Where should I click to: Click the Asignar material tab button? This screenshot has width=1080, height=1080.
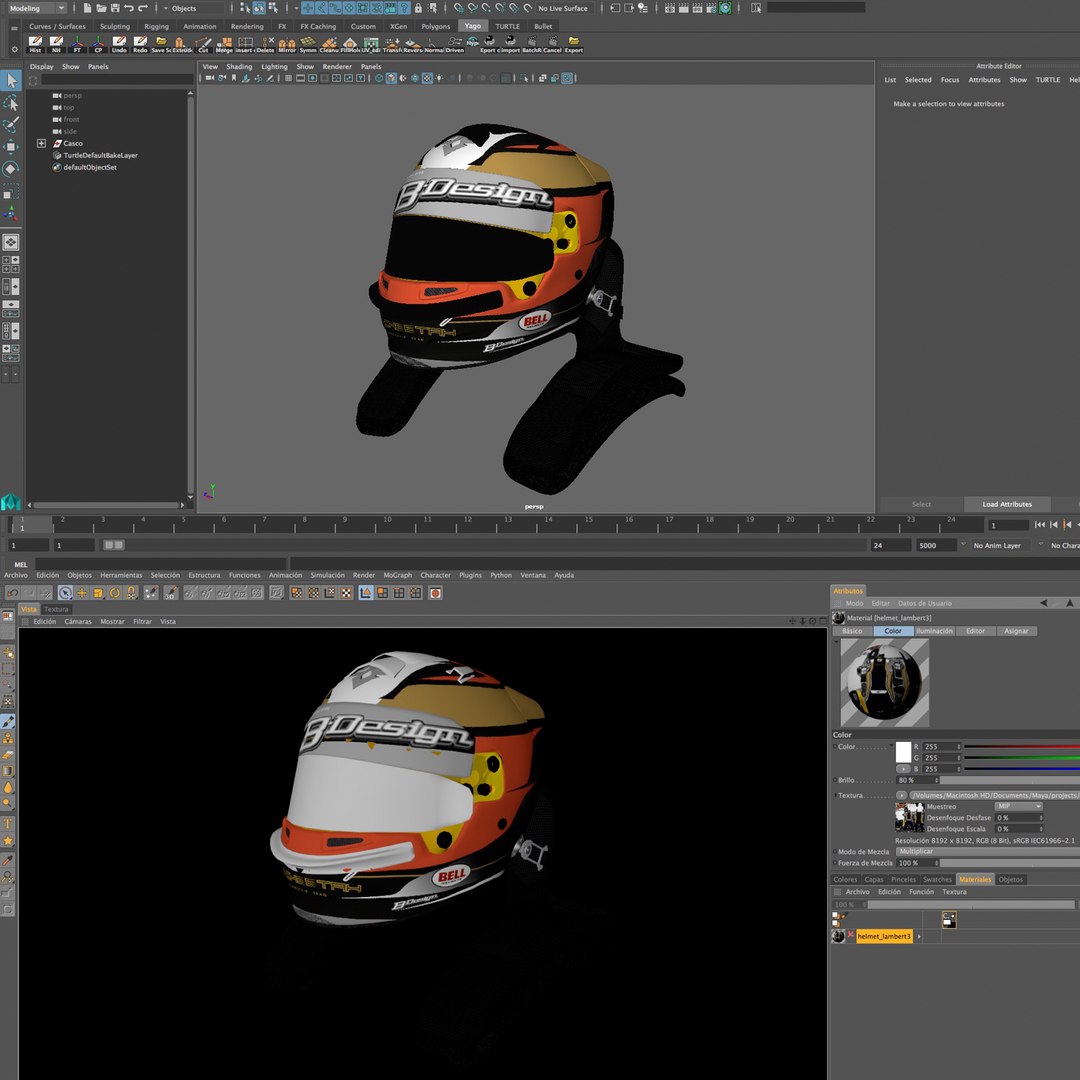click(1016, 631)
